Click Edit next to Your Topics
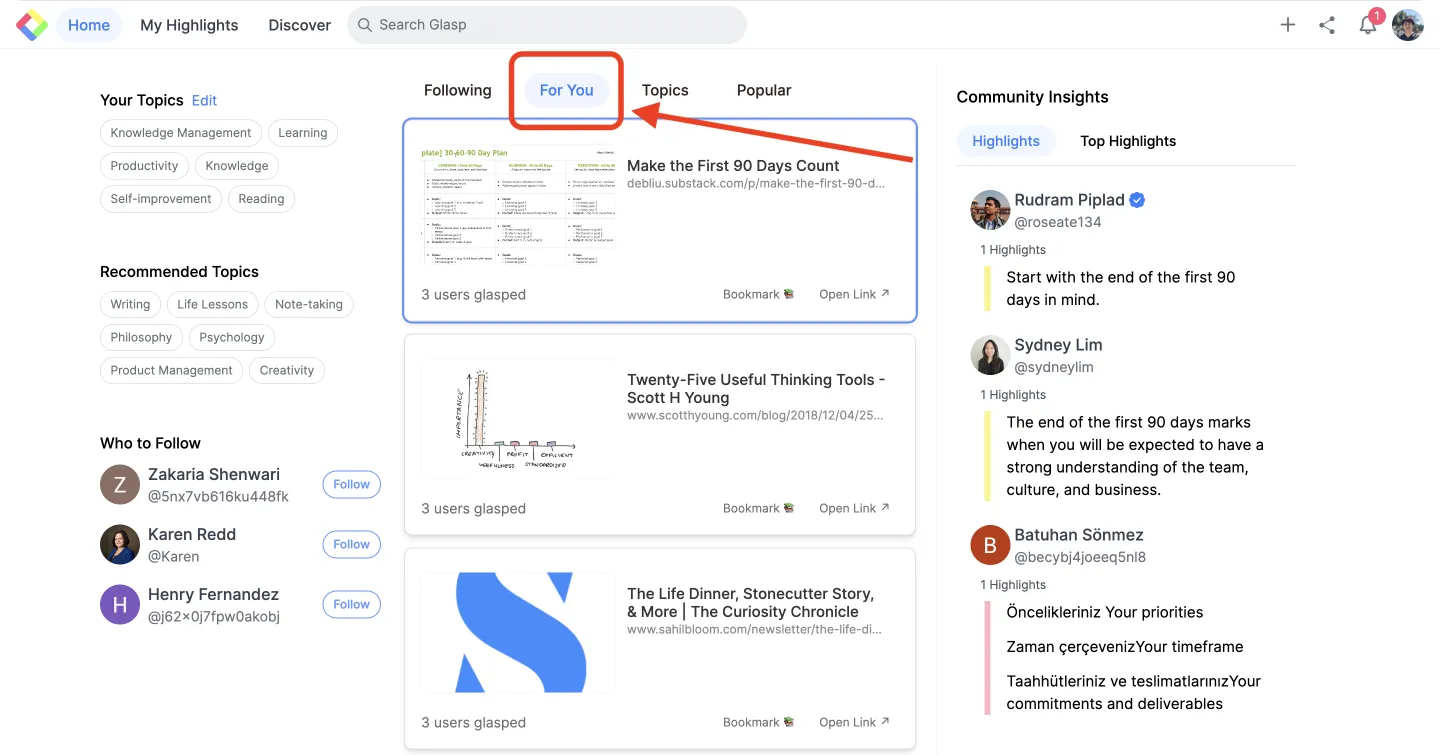 click(x=204, y=100)
